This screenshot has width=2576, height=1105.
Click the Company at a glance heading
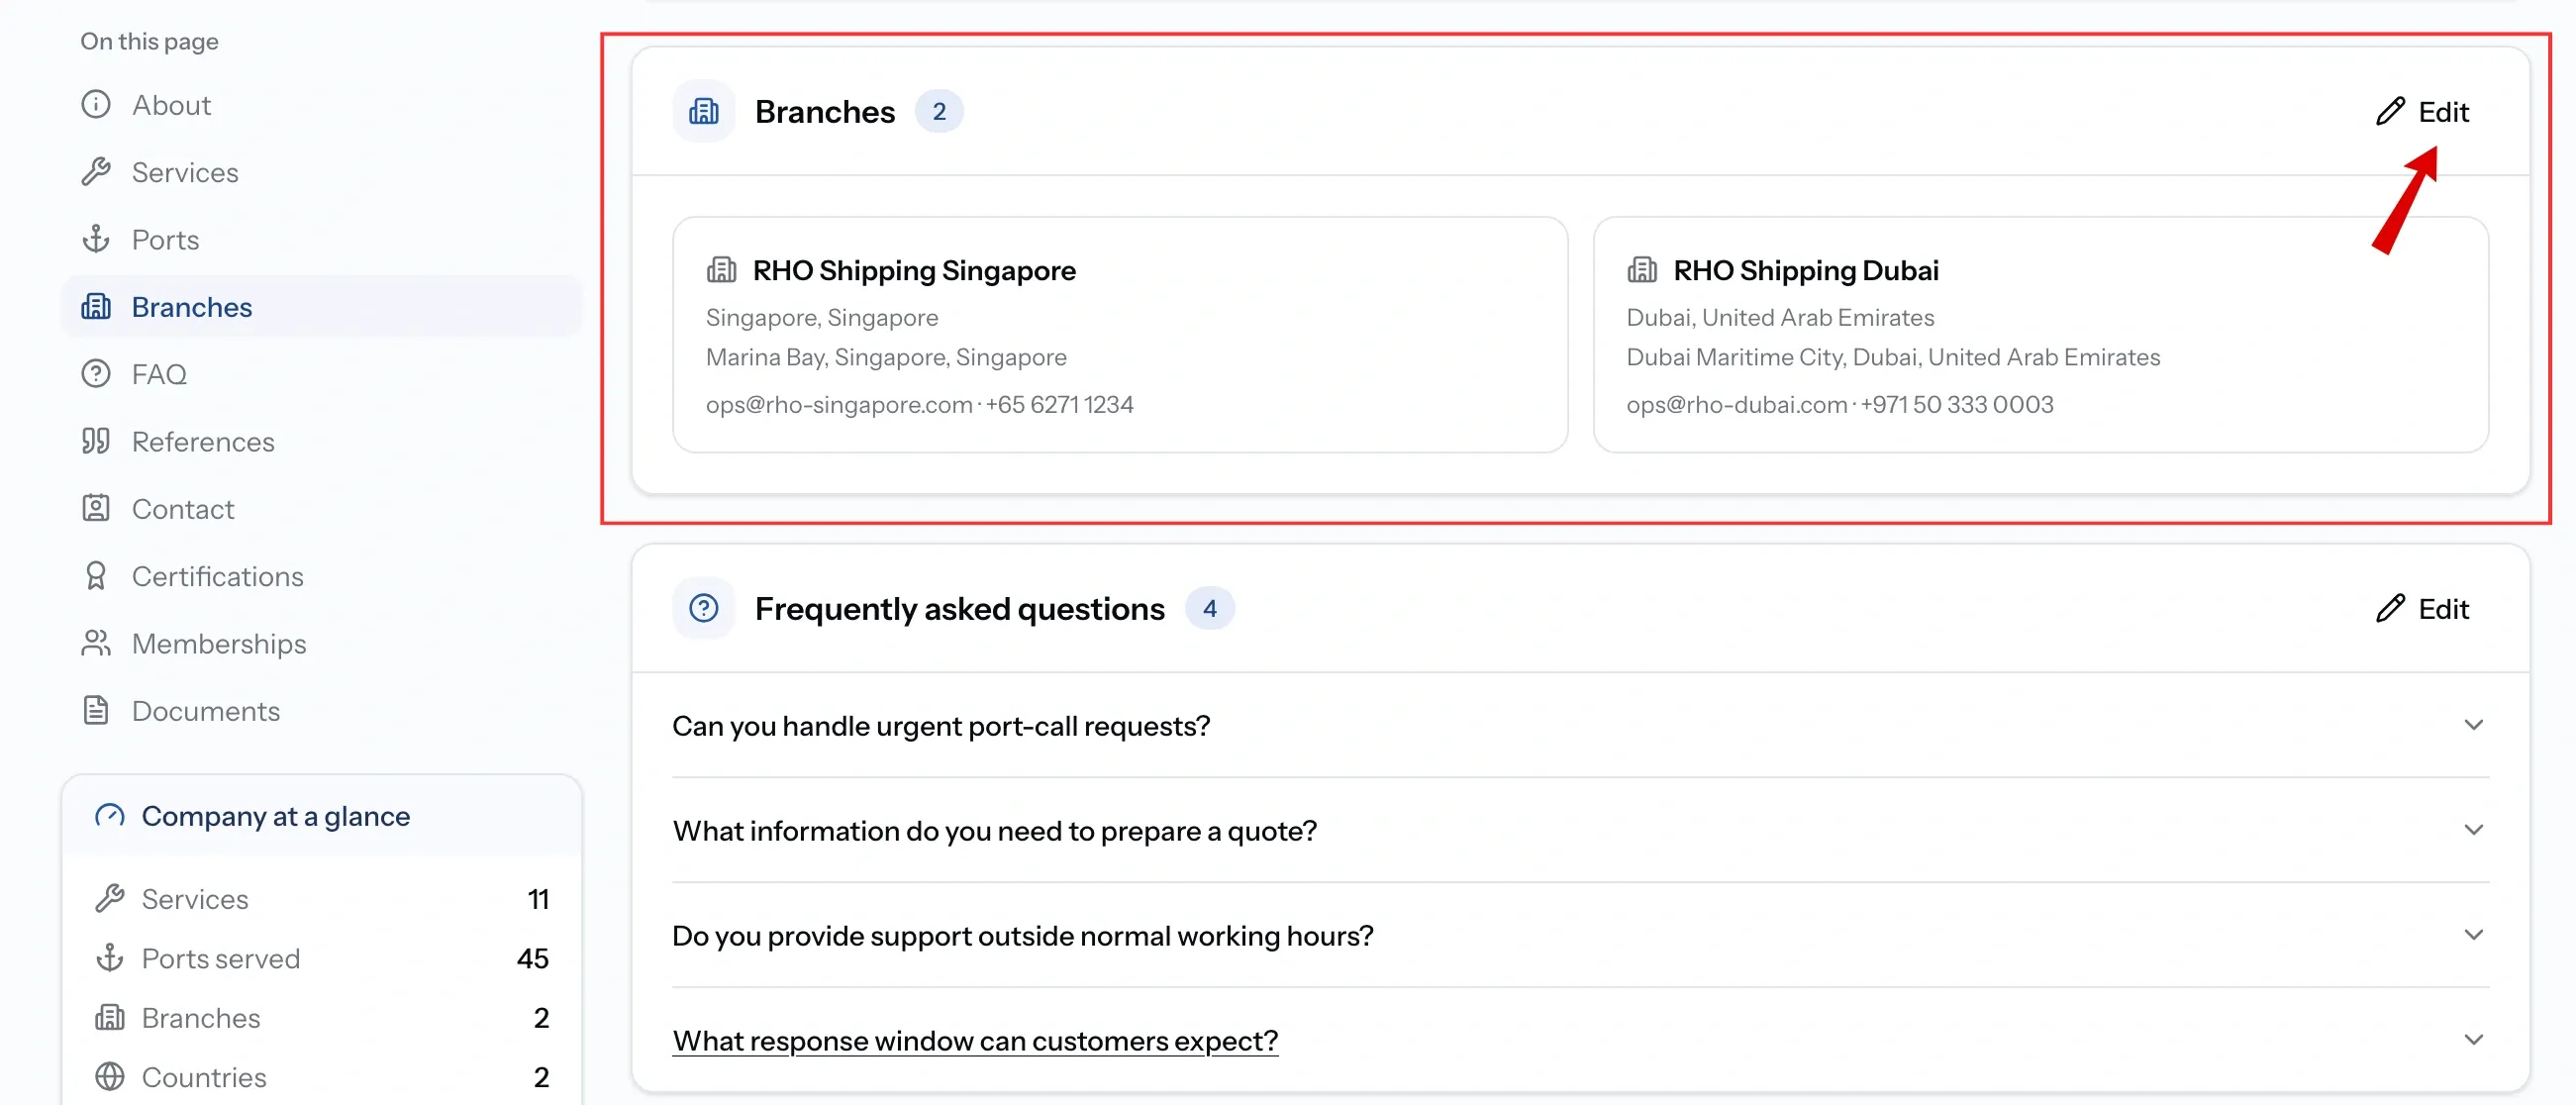[276, 816]
